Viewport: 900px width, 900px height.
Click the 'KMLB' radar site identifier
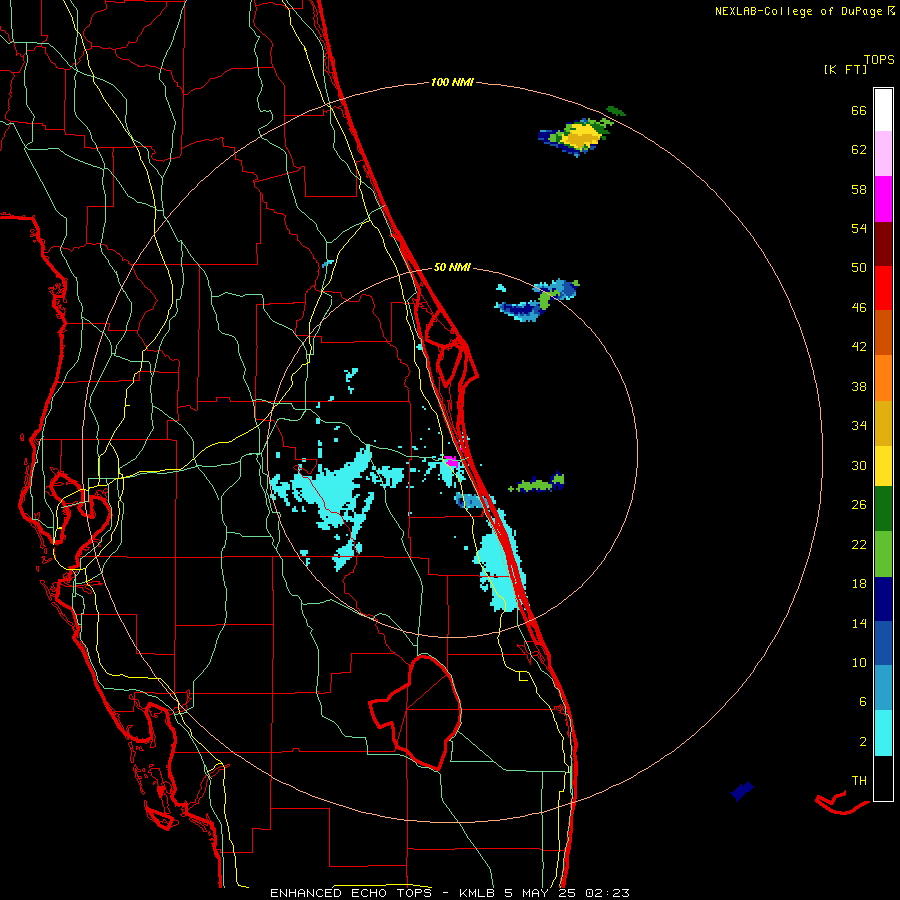[476, 893]
